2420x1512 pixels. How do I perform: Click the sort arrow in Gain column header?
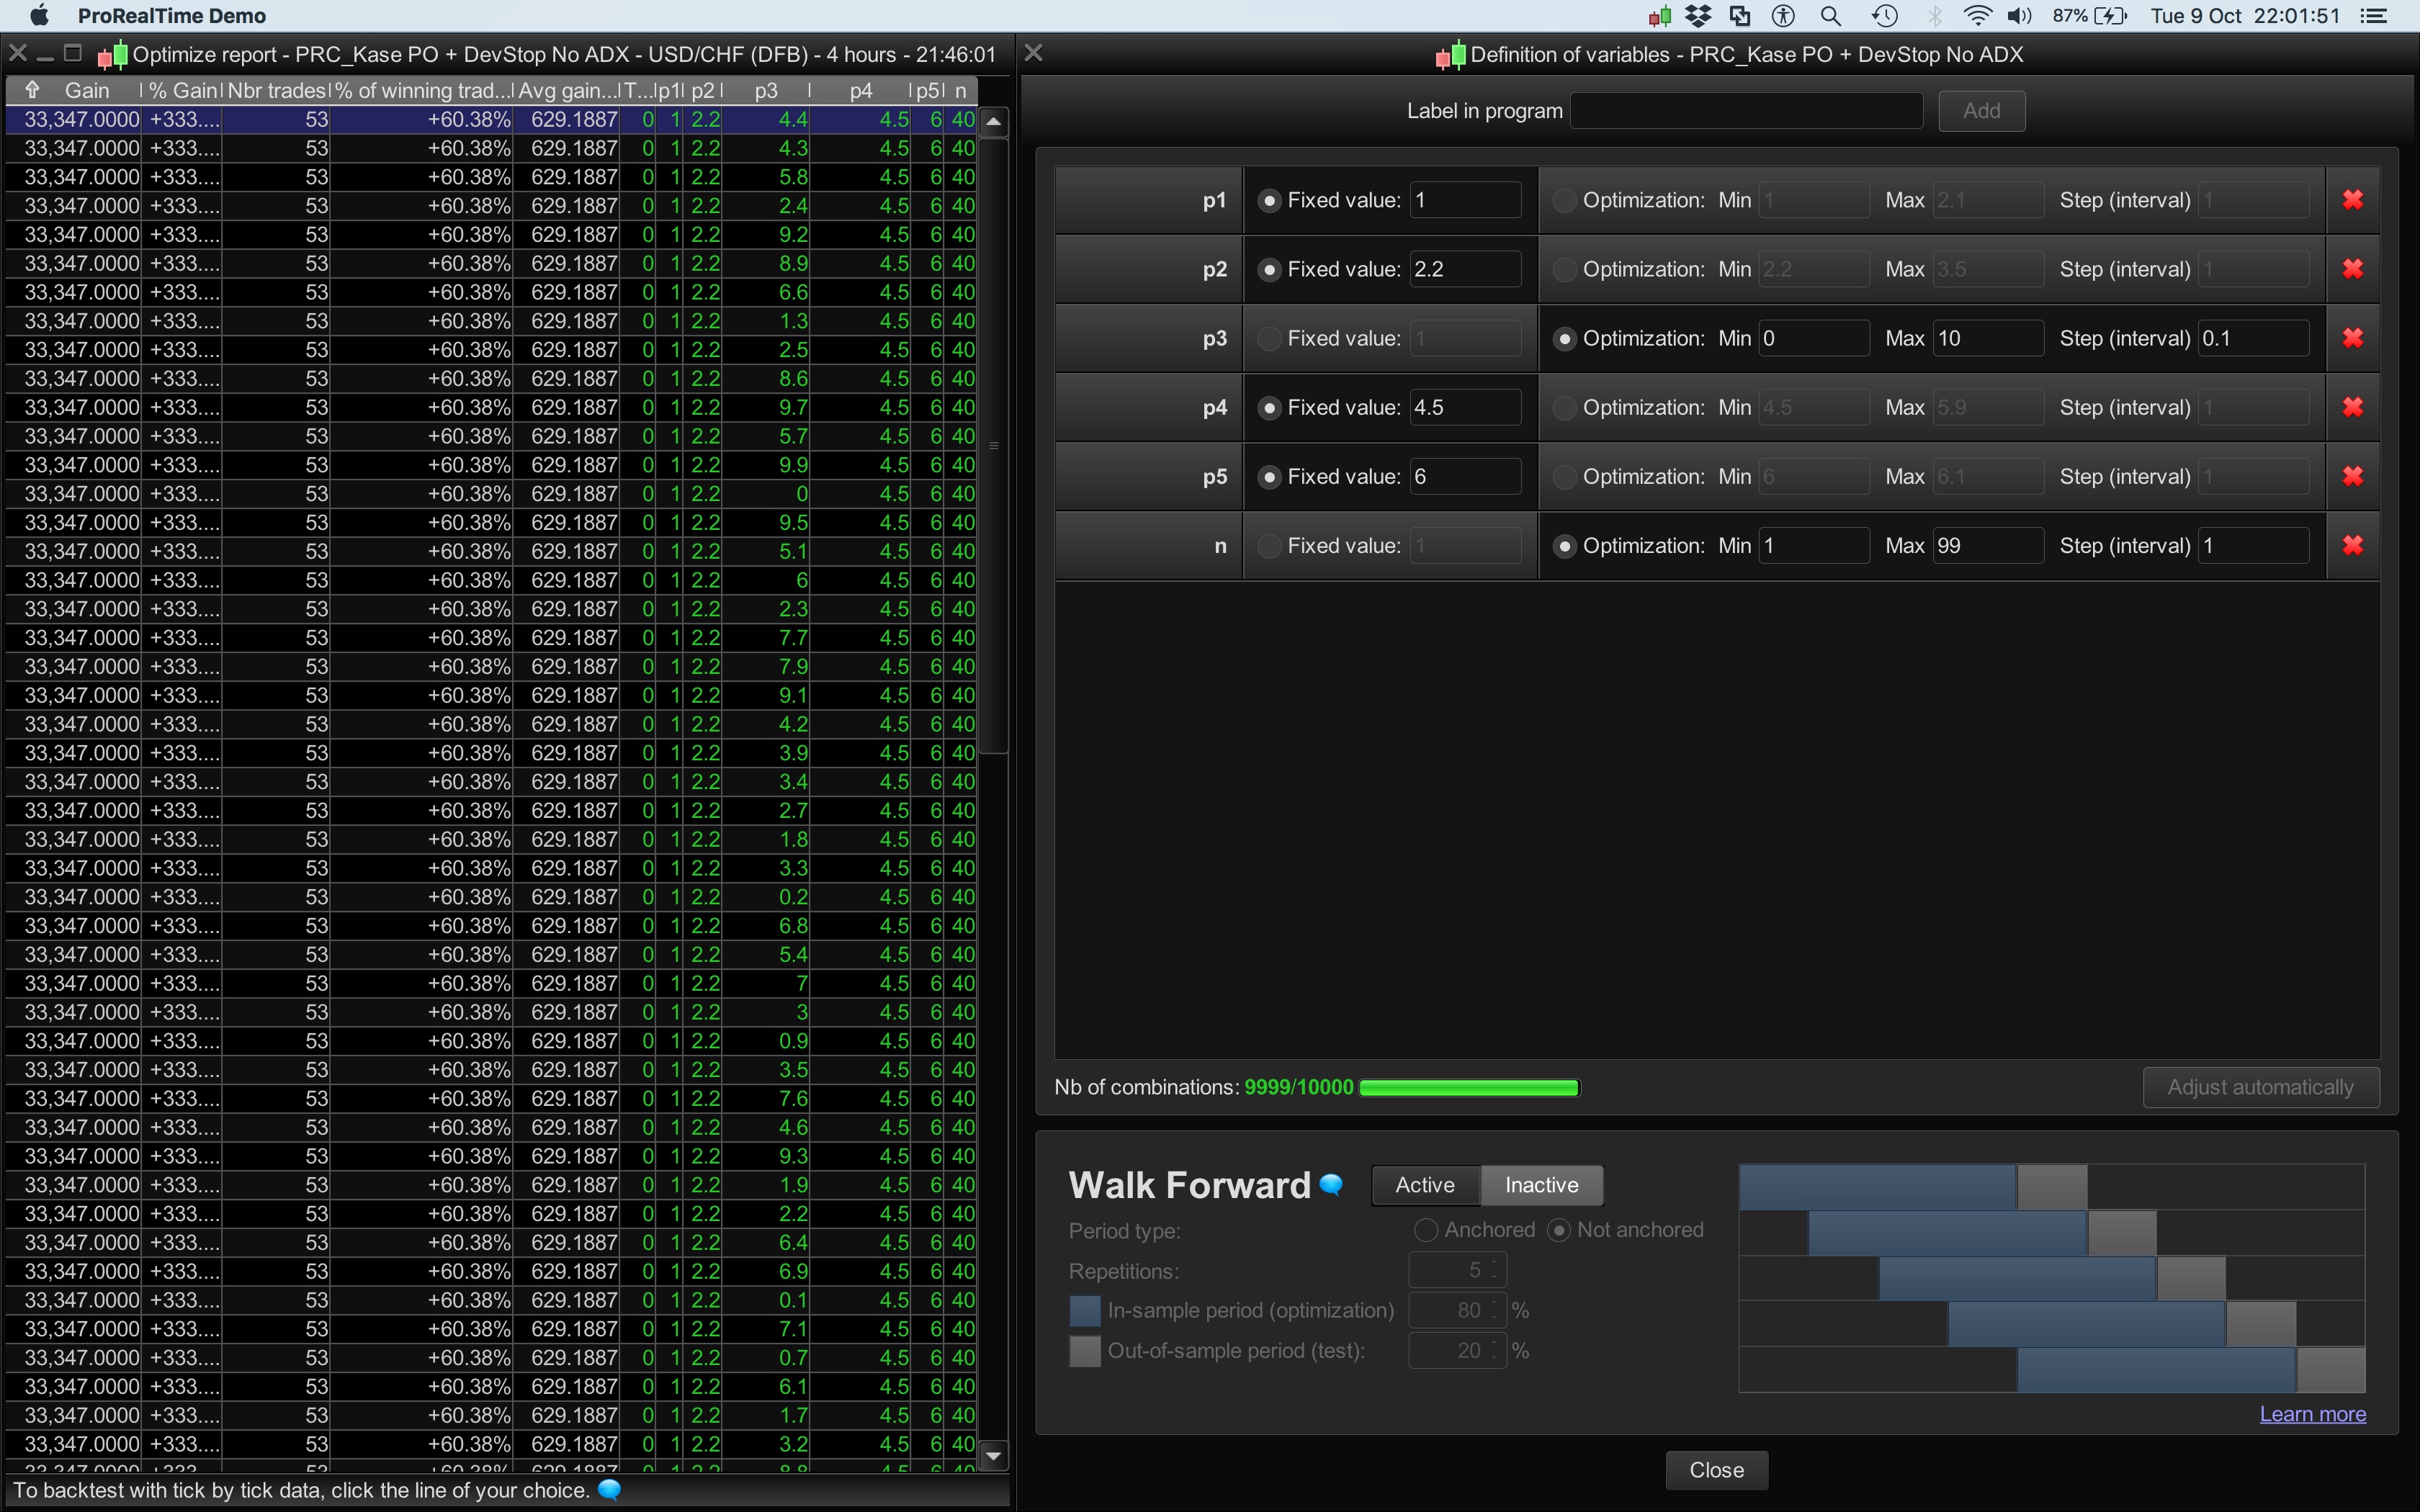32,90
